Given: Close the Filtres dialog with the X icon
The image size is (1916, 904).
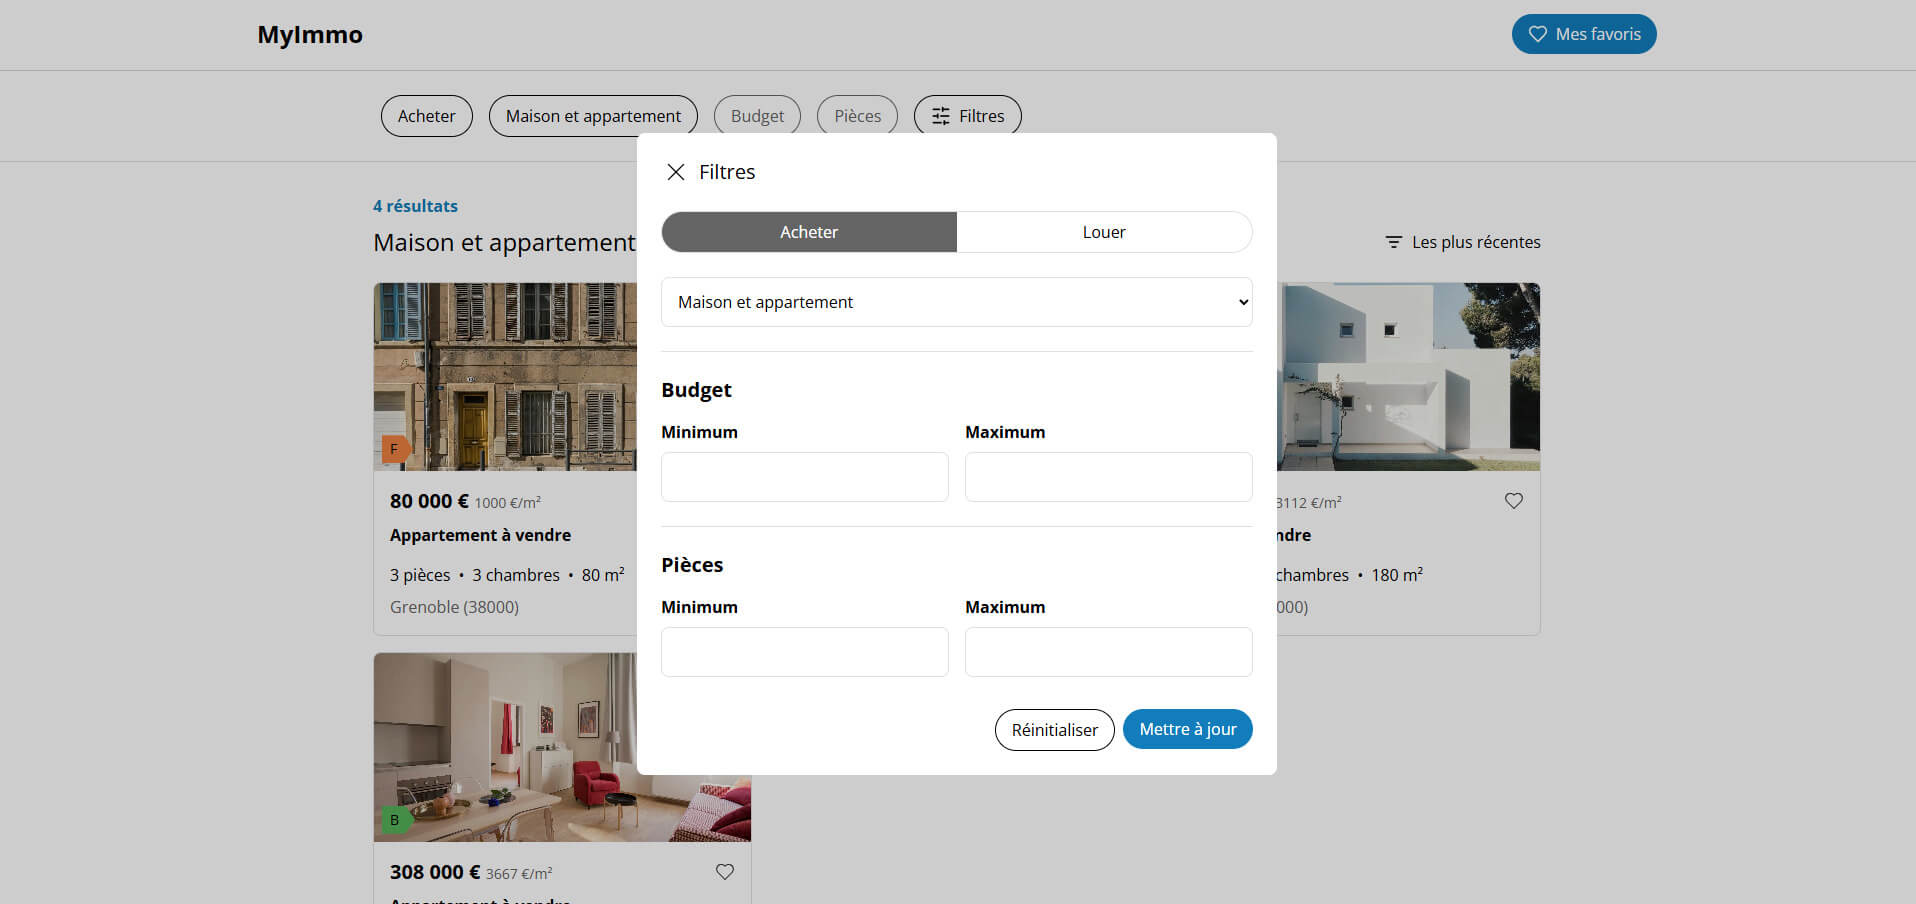Looking at the screenshot, I should click(x=676, y=172).
